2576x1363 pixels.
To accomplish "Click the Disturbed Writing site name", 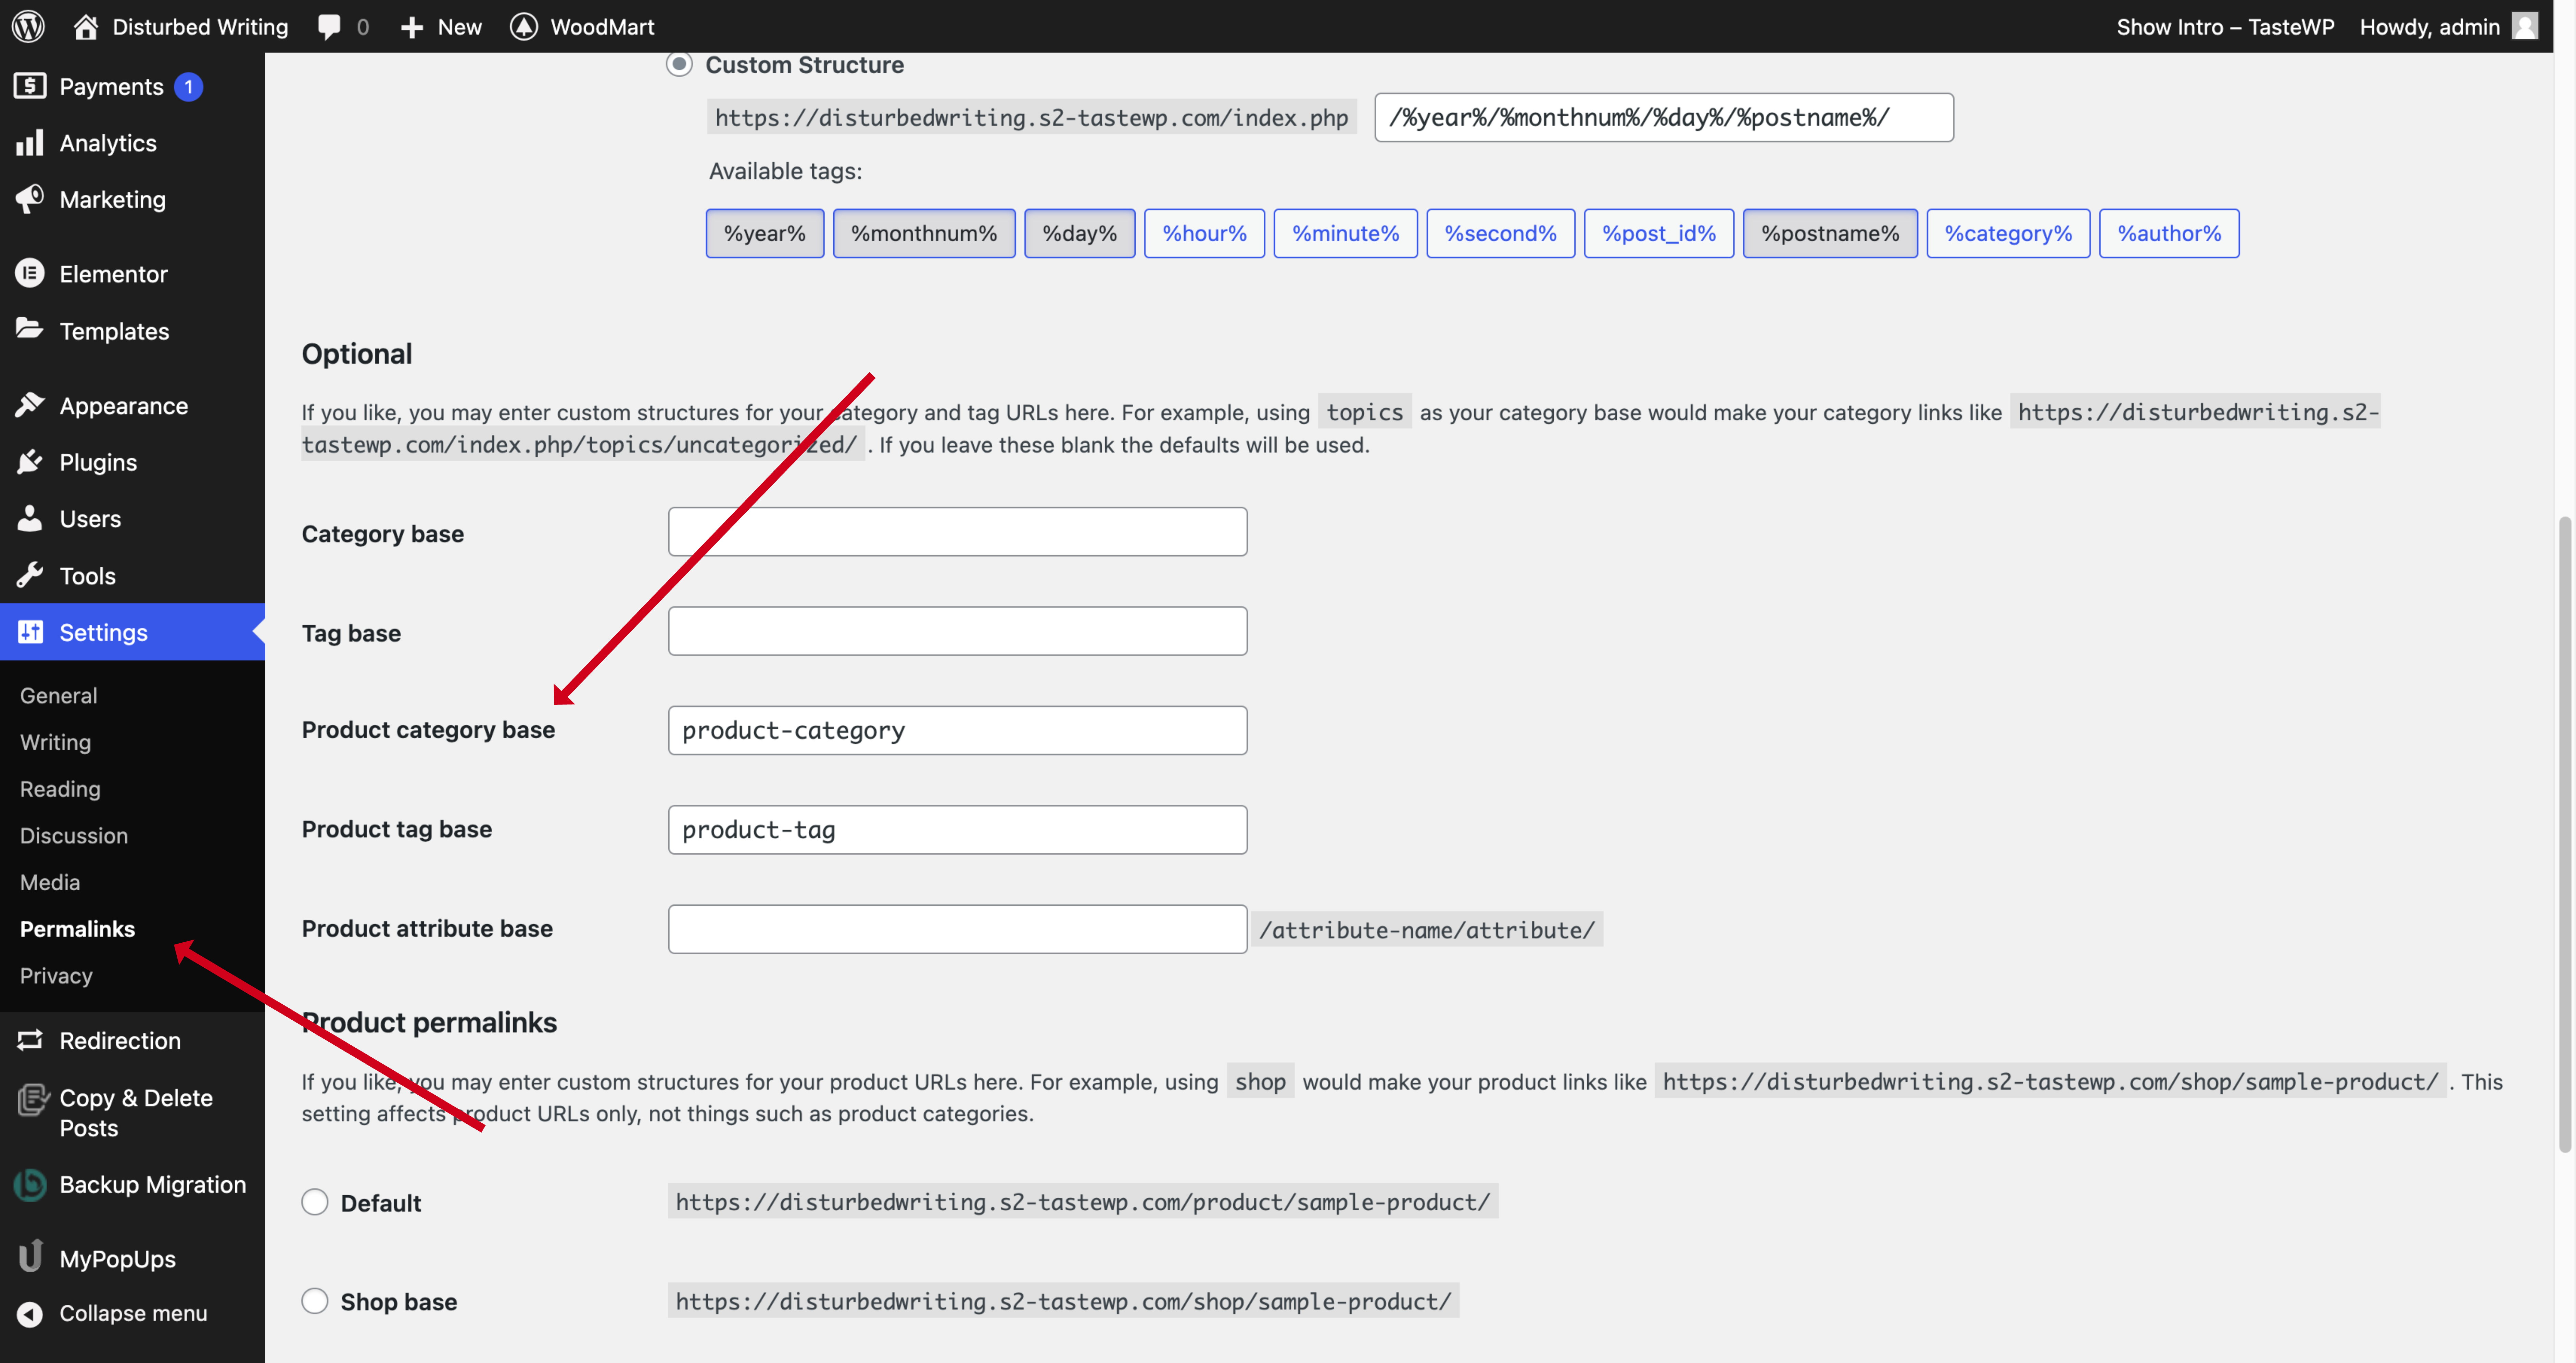I will coord(200,27).
